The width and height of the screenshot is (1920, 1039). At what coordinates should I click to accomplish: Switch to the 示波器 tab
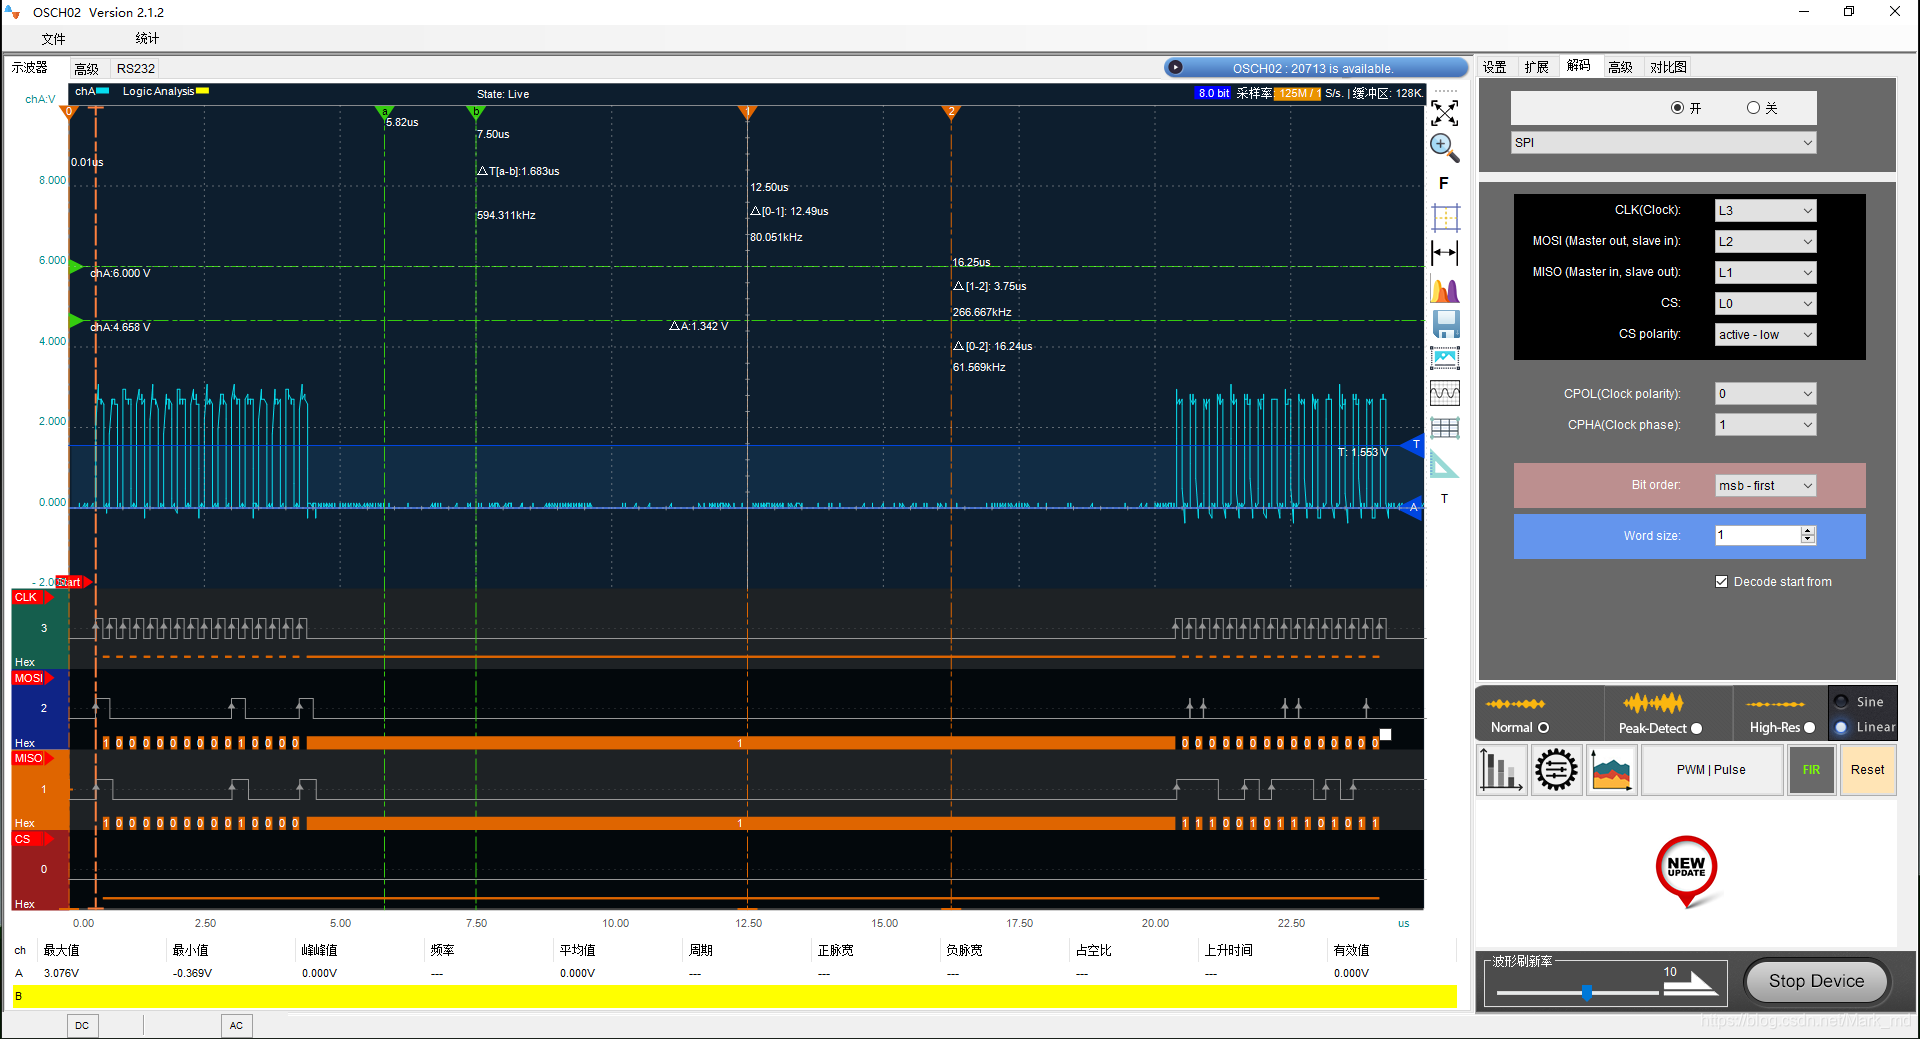pyautogui.click(x=30, y=67)
